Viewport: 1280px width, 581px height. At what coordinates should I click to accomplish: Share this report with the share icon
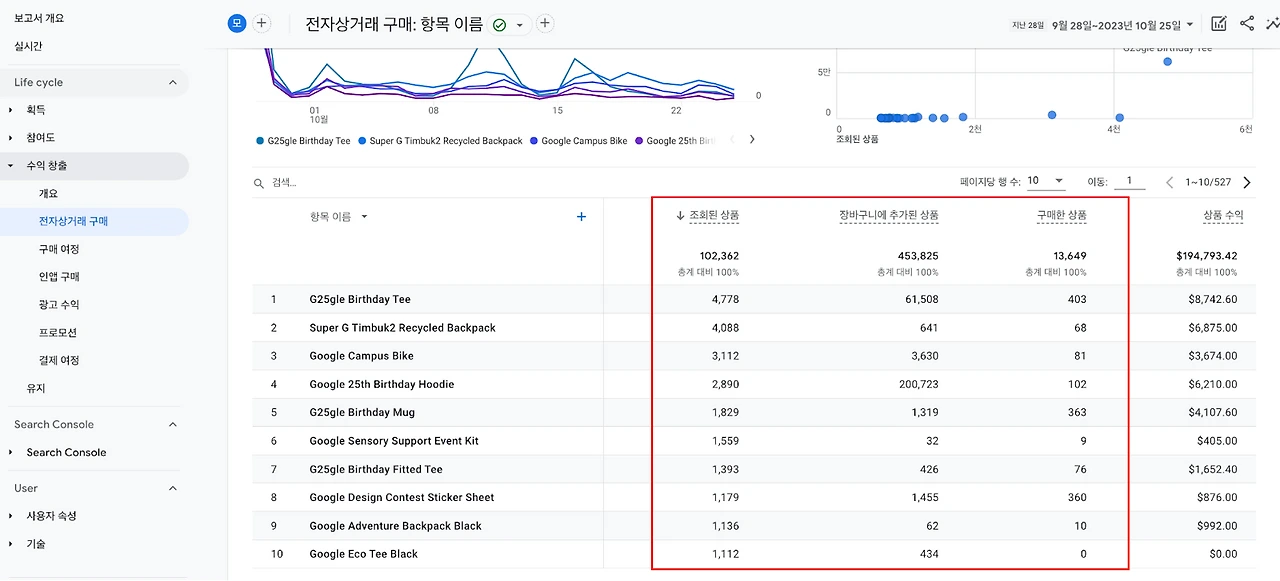click(1247, 24)
